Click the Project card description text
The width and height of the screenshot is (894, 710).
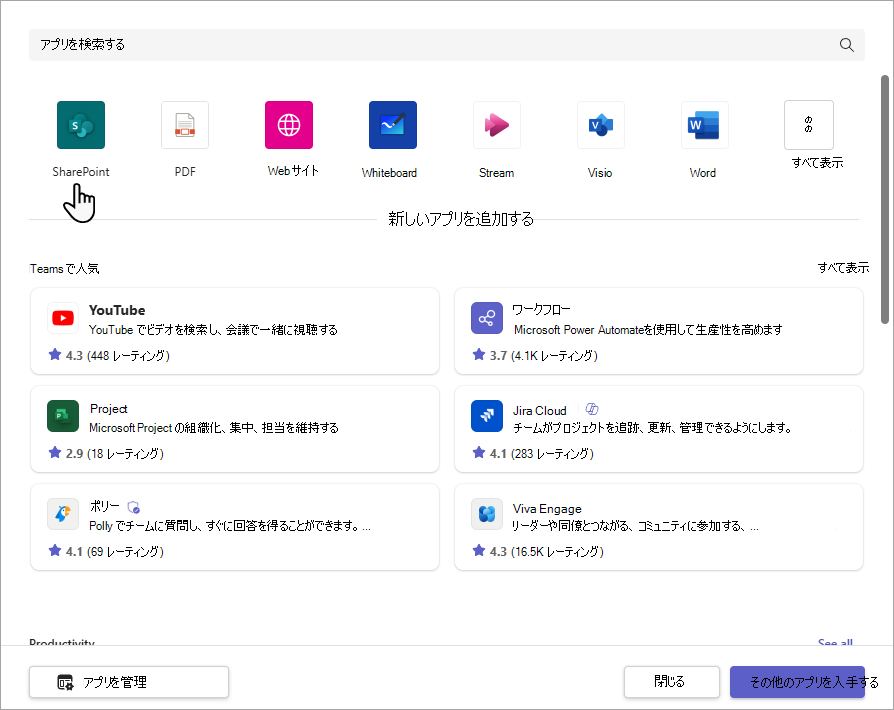point(214,428)
